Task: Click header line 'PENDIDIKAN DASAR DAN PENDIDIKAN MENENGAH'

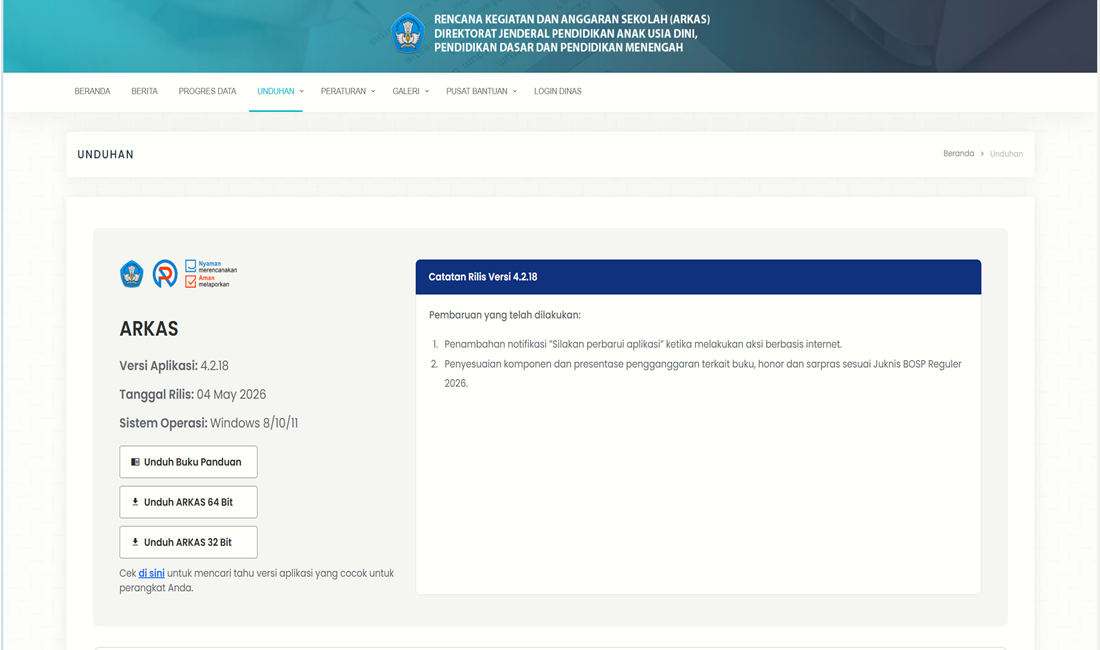Action: (x=558, y=48)
